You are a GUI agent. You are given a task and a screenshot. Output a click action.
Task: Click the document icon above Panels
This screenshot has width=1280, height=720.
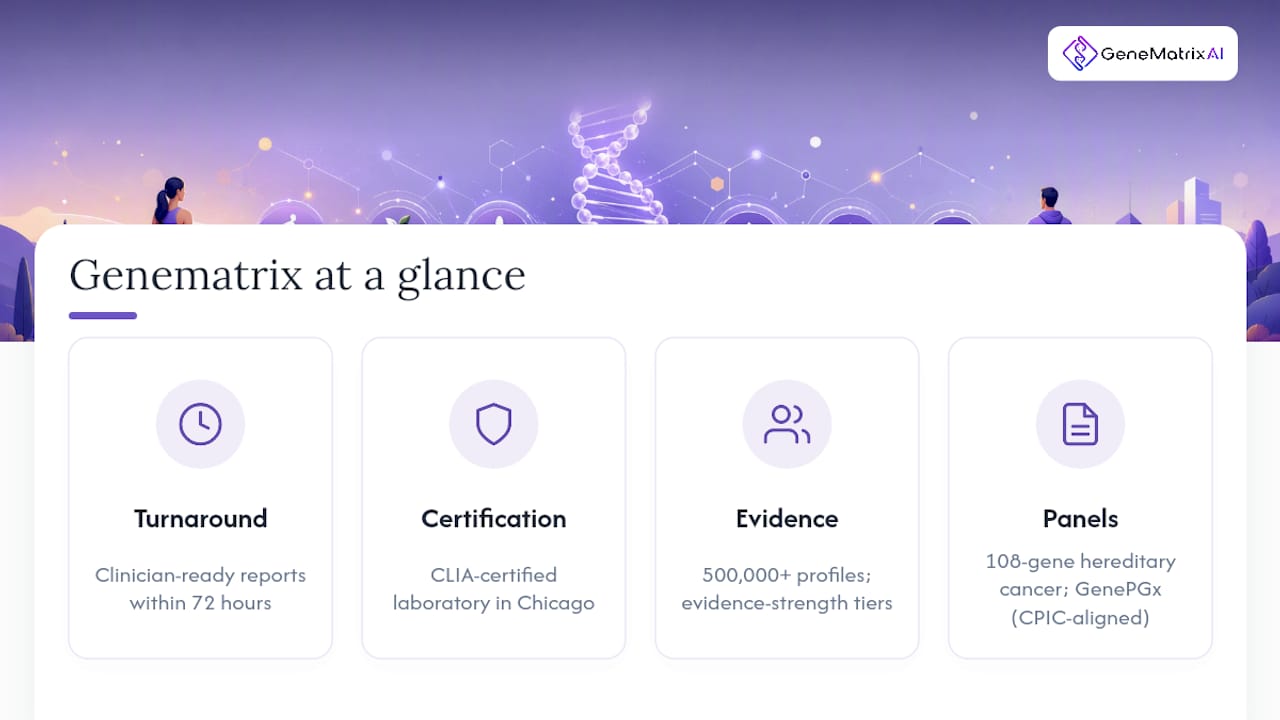coord(1080,424)
